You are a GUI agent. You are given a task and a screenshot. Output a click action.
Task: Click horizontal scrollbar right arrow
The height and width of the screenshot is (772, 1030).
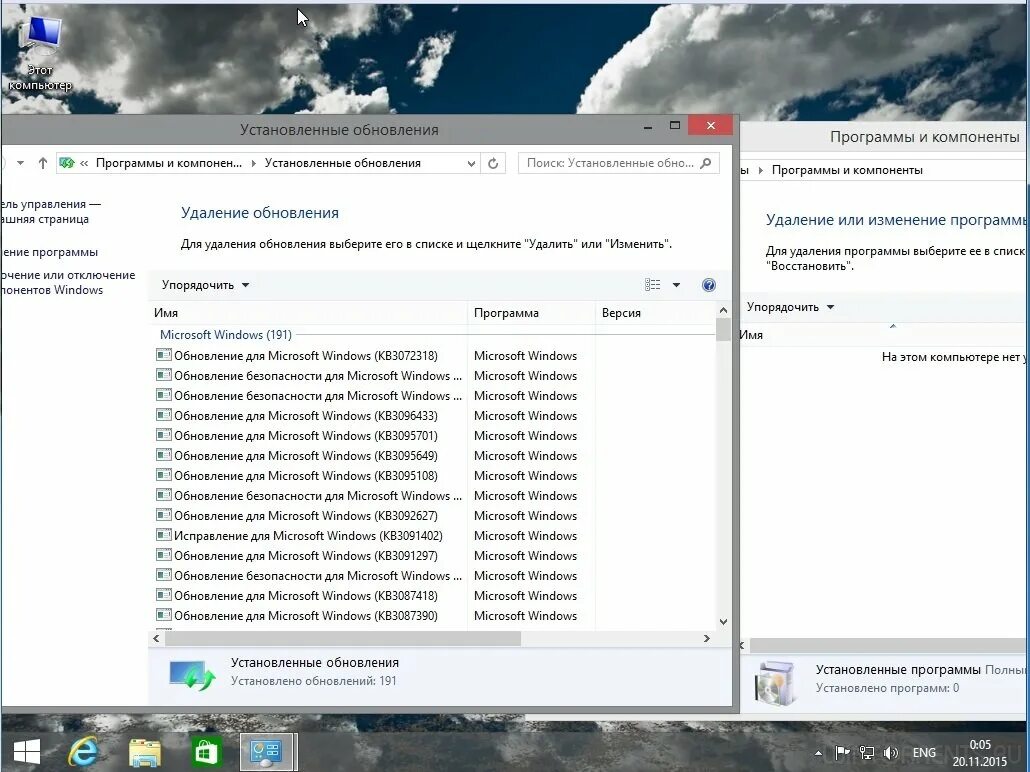pyautogui.click(x=707, y=638)
